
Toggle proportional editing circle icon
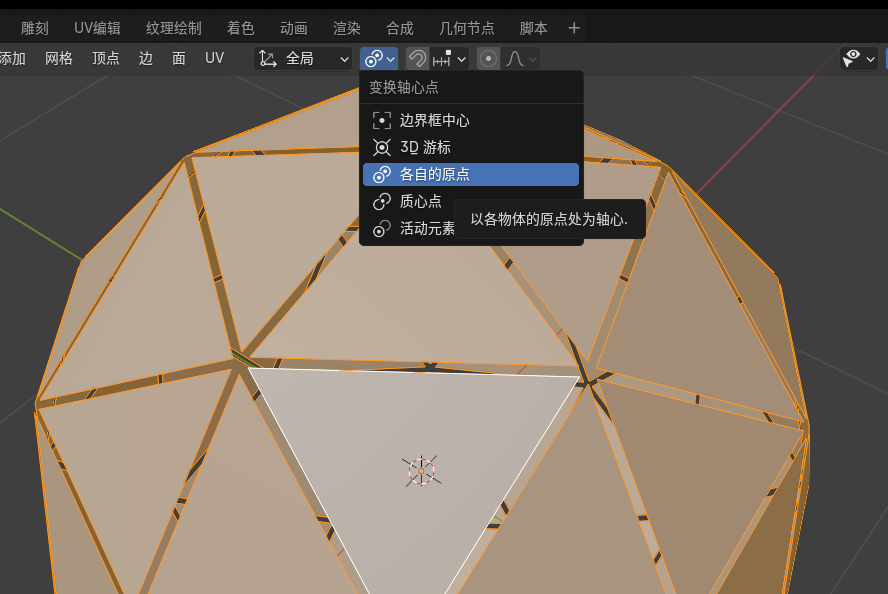(x=488, y=59)
